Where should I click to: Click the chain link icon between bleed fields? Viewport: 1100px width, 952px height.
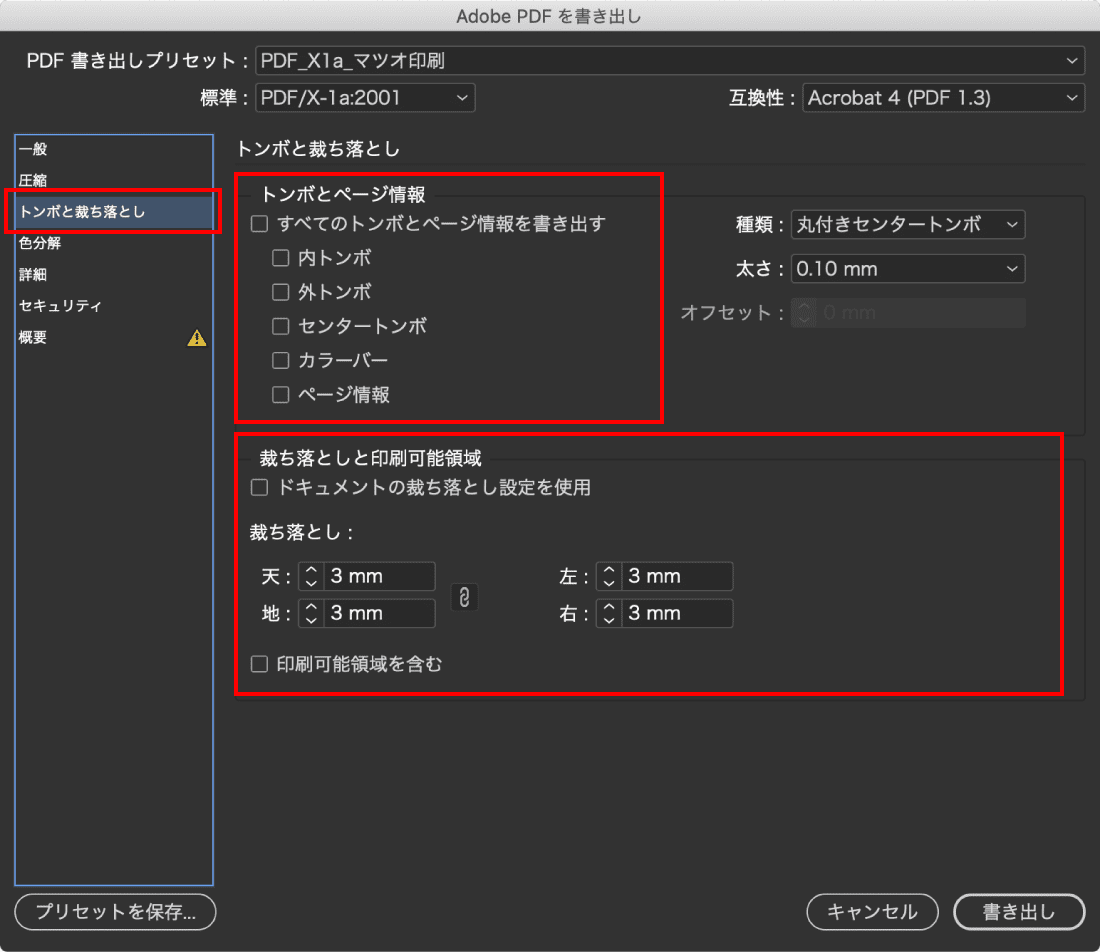tap(464, 597)
